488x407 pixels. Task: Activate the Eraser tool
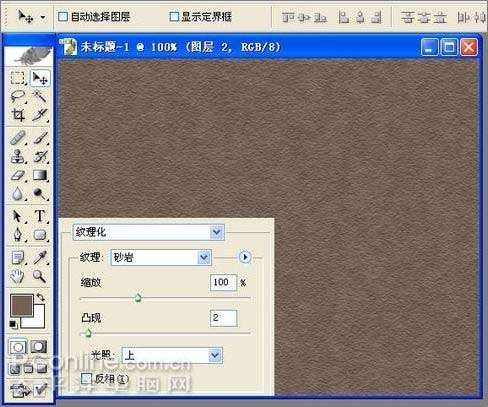click(x=18, y=175)
